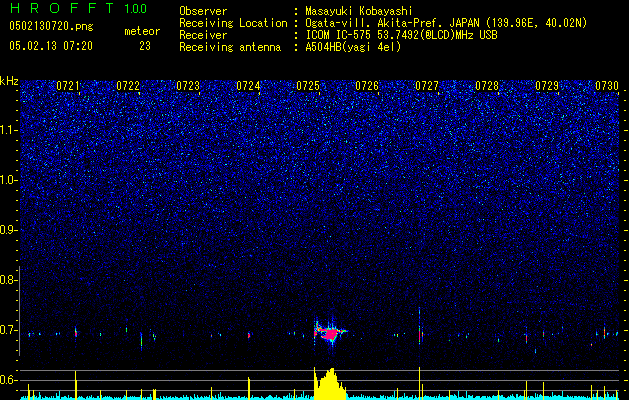Click antenna text A504HB(yagi 4el)
The width and height of the screenshot is (629, 400).
(353, 47)
